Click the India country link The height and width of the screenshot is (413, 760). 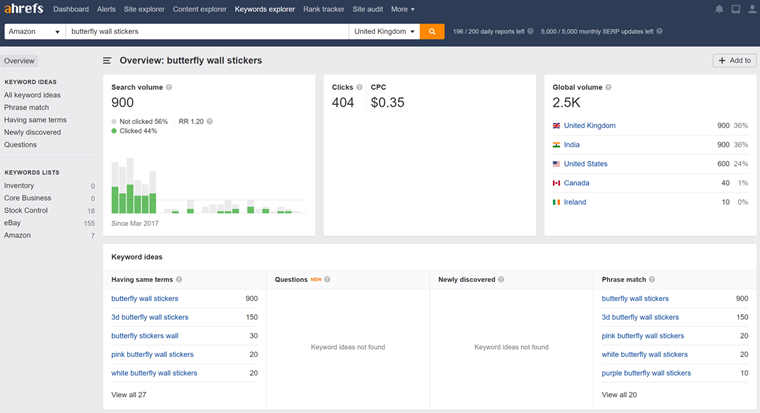[571, 144]
